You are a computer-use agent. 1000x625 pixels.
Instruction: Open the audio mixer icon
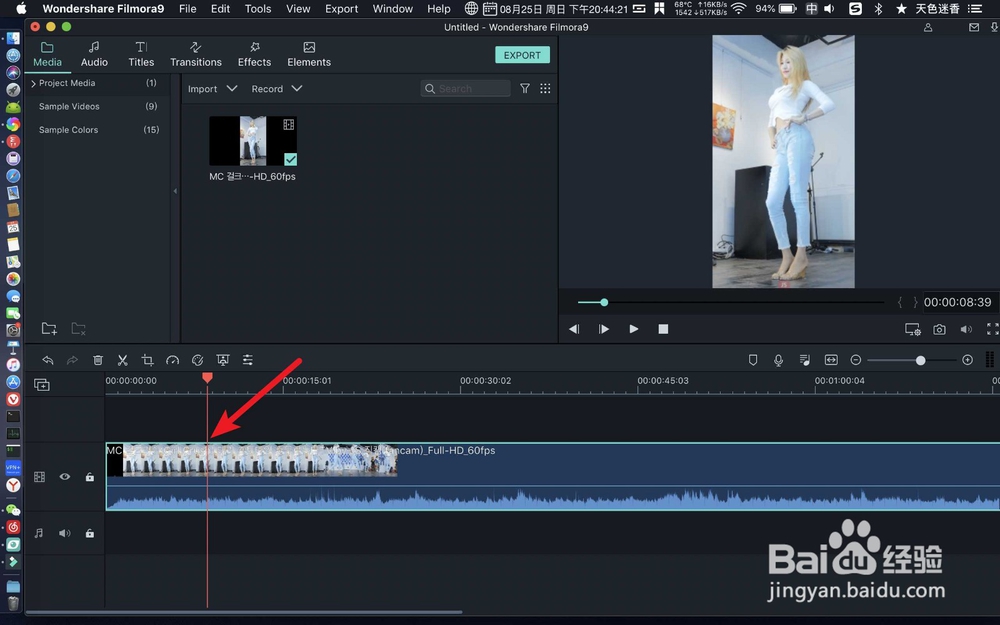click(x=805, y=360)
